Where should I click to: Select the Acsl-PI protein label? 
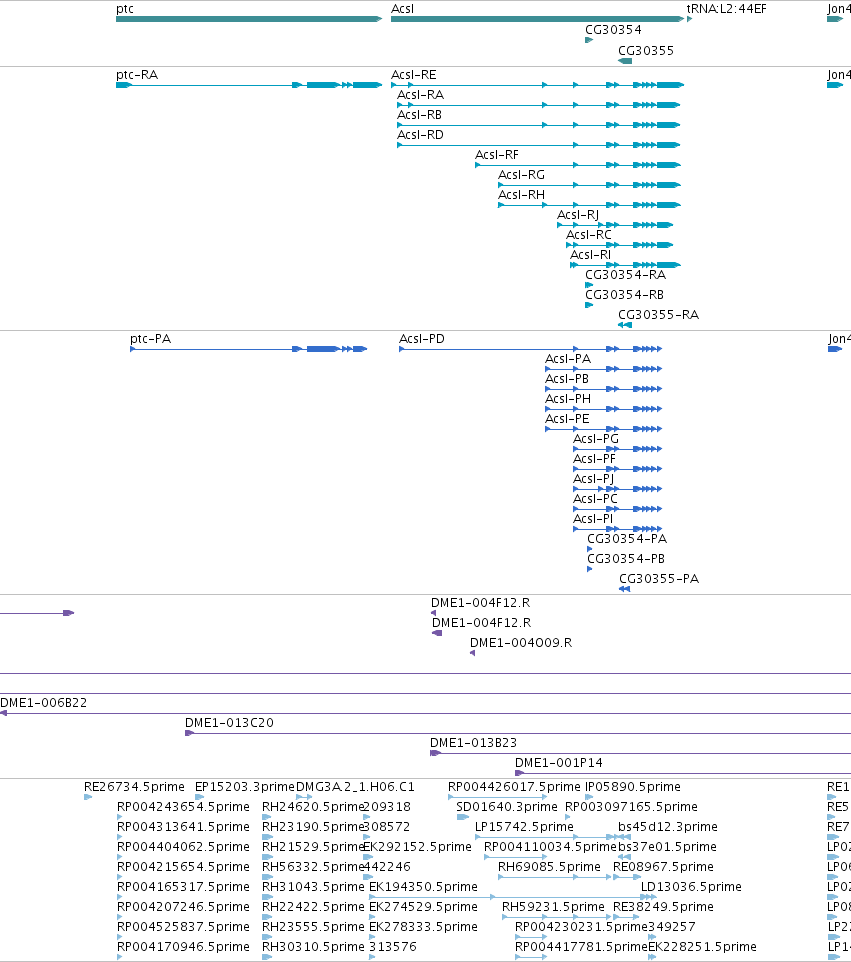pos(593,518)
